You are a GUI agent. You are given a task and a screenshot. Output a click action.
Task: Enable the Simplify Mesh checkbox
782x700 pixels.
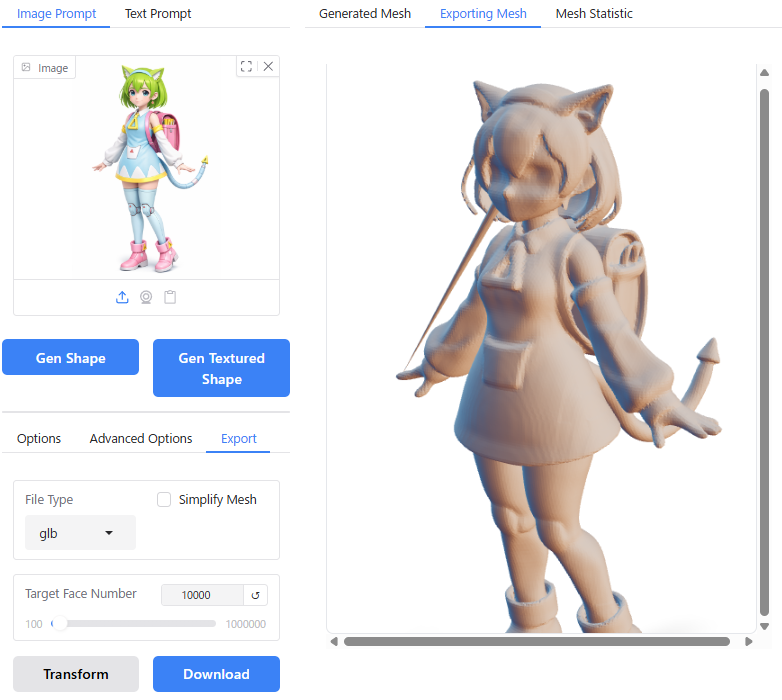click(164, 499)
